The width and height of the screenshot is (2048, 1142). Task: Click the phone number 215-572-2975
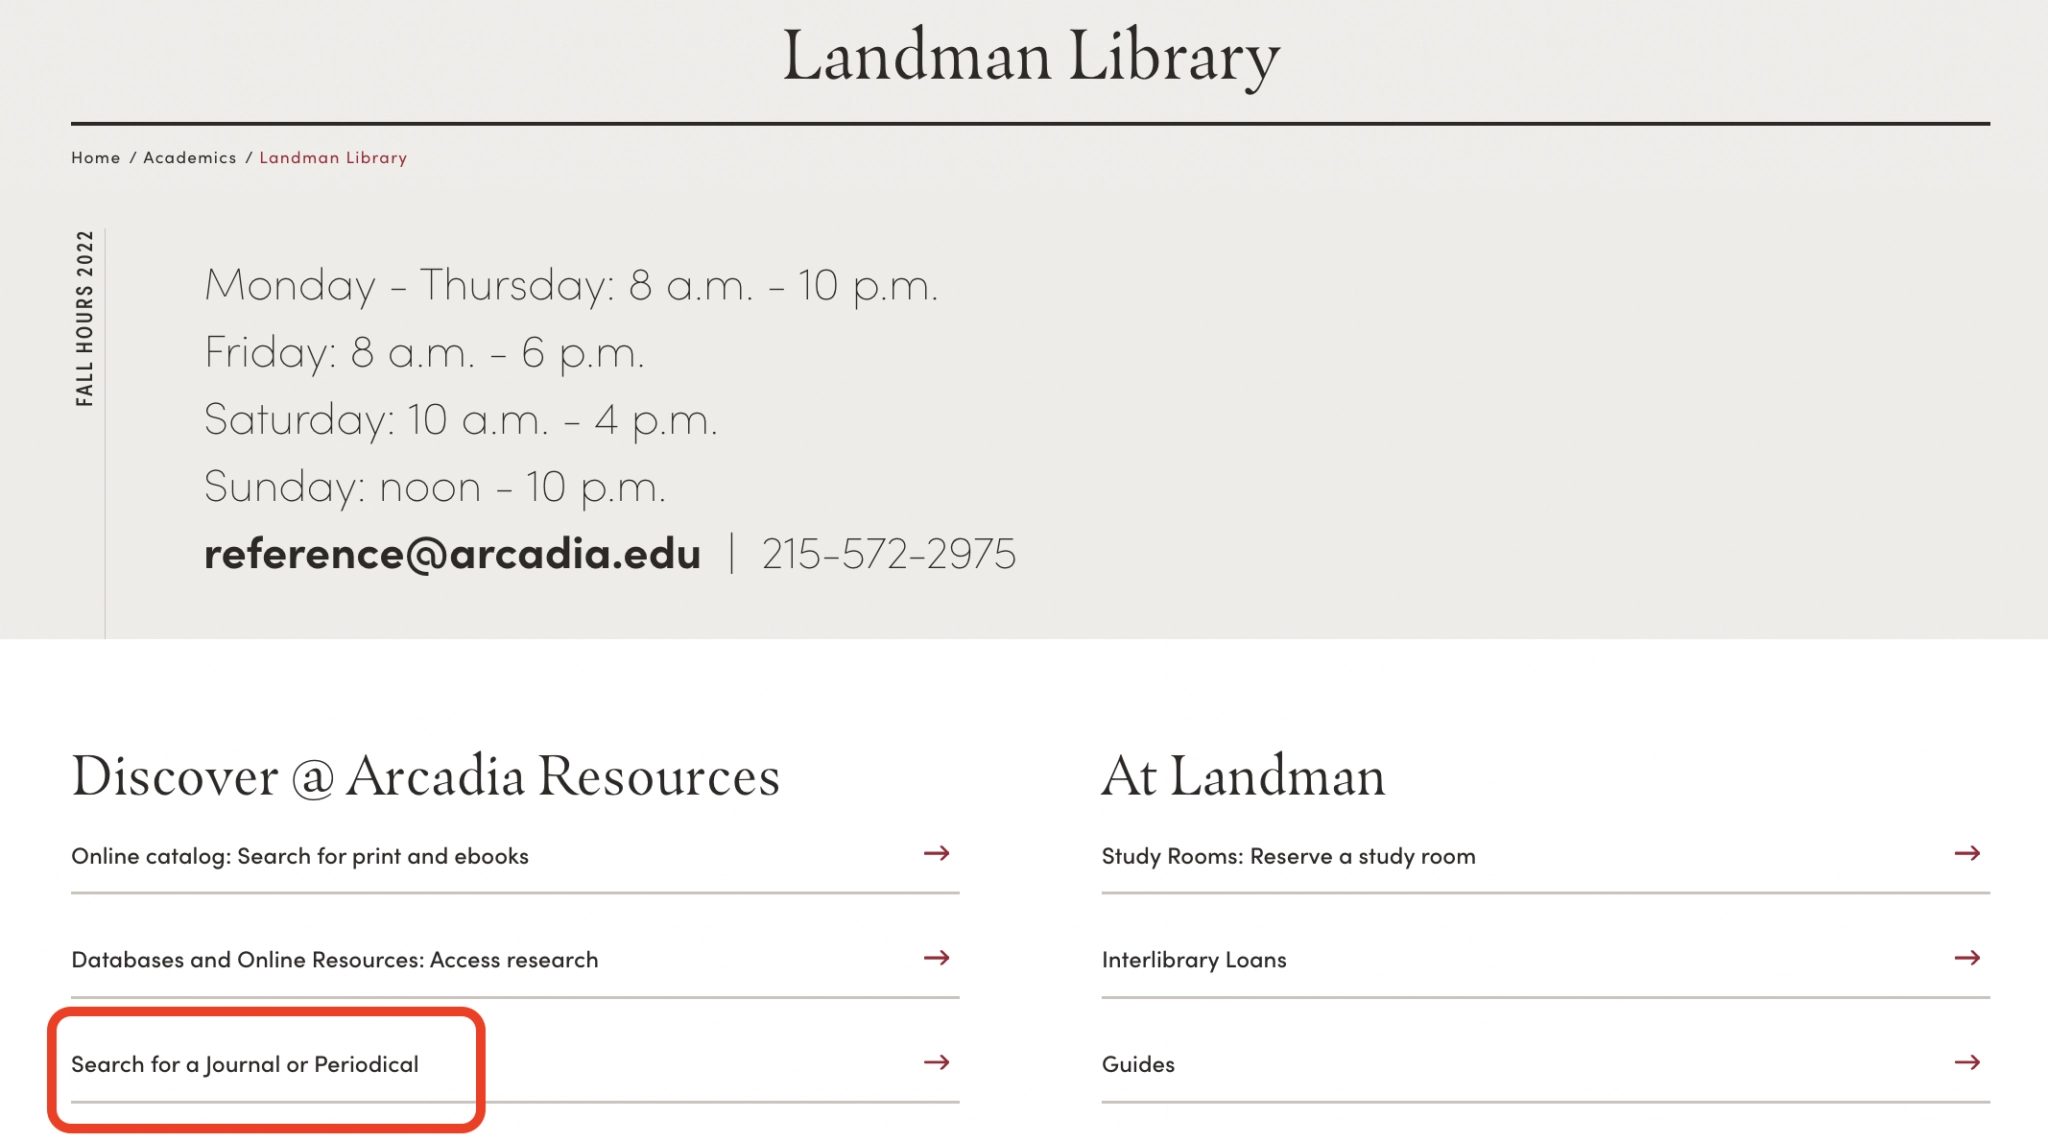pyautogui.click(x=889, y=554)
